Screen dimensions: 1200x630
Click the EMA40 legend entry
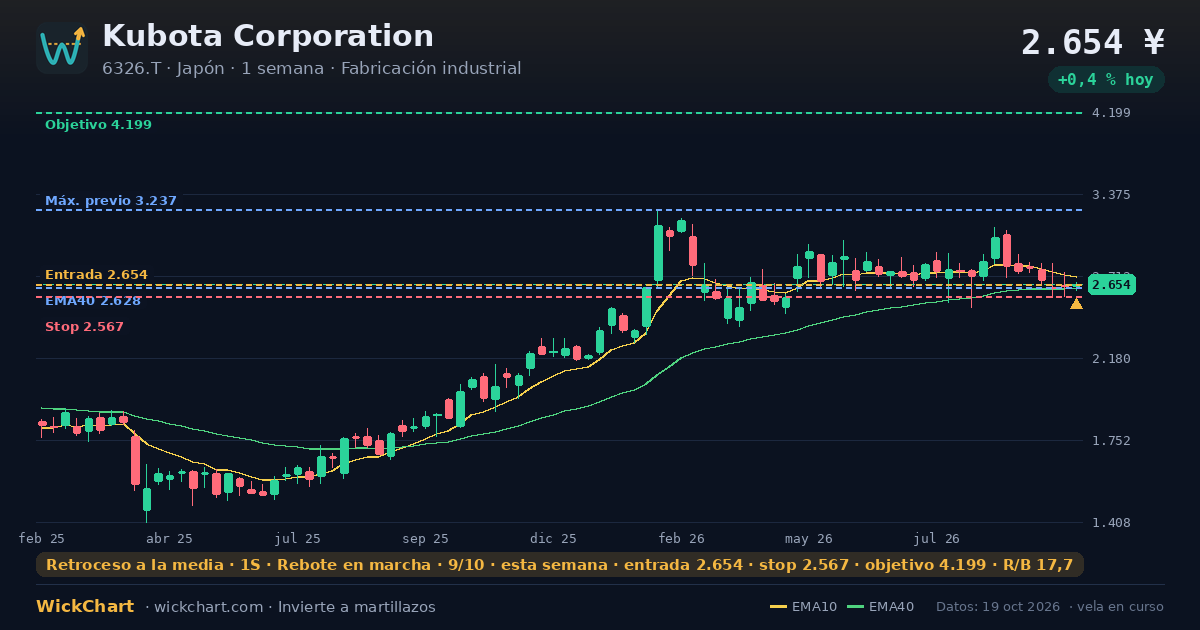[880, 607]
